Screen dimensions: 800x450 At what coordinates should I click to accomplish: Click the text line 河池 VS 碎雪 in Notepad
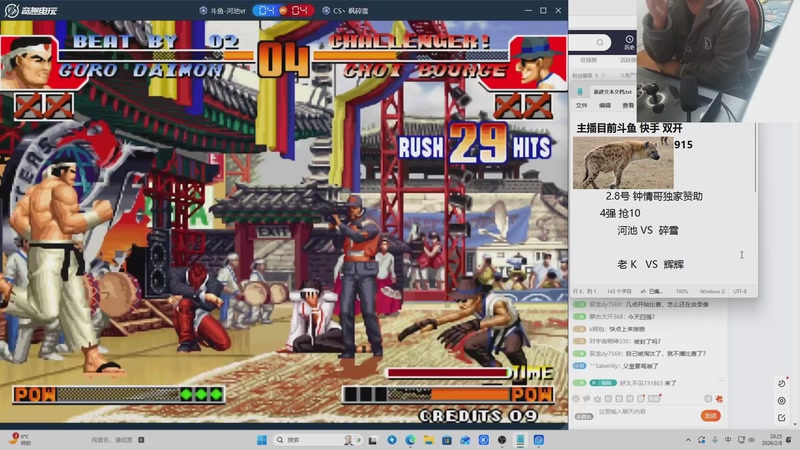tap(648, 231)
